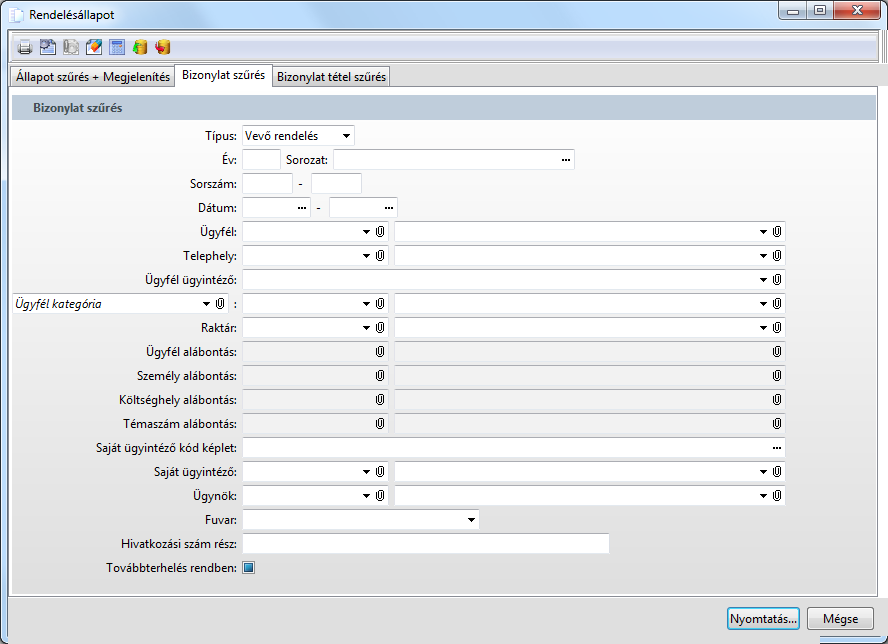Viewport: 888px width, 644px height.
Task: Click the Mégse button
Action: (x=840, y=618)
